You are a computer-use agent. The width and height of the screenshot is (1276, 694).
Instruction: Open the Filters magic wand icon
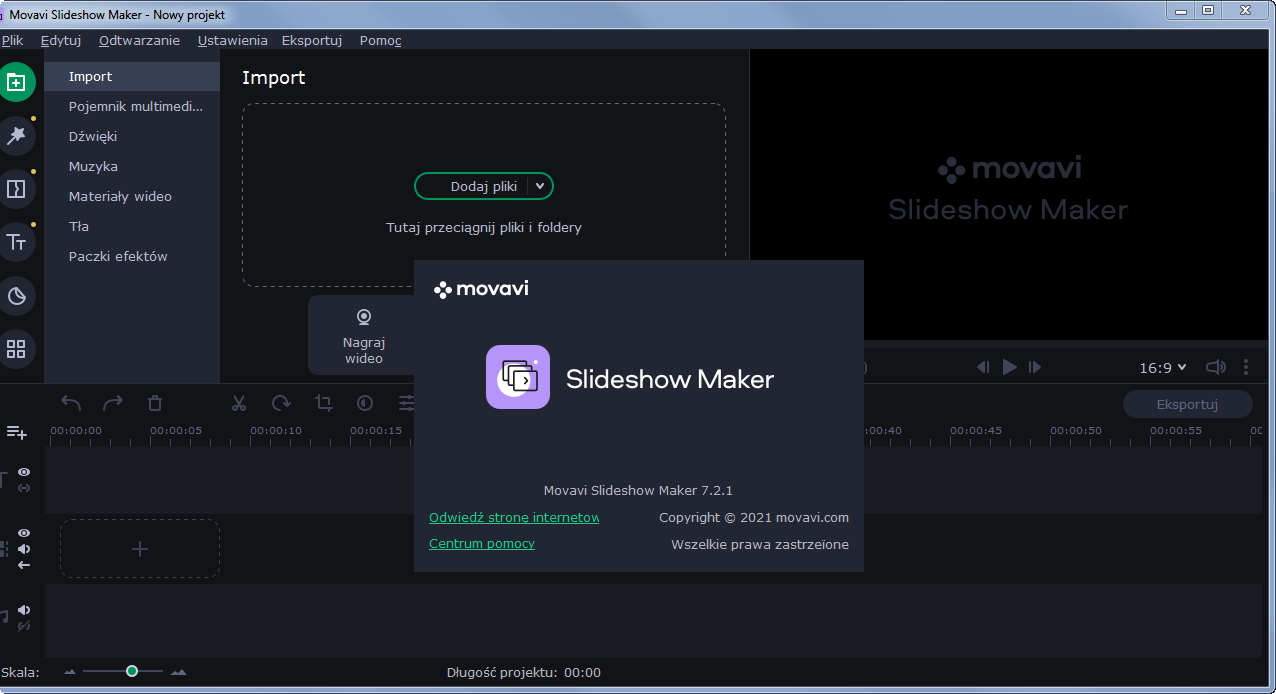[16, 136]
